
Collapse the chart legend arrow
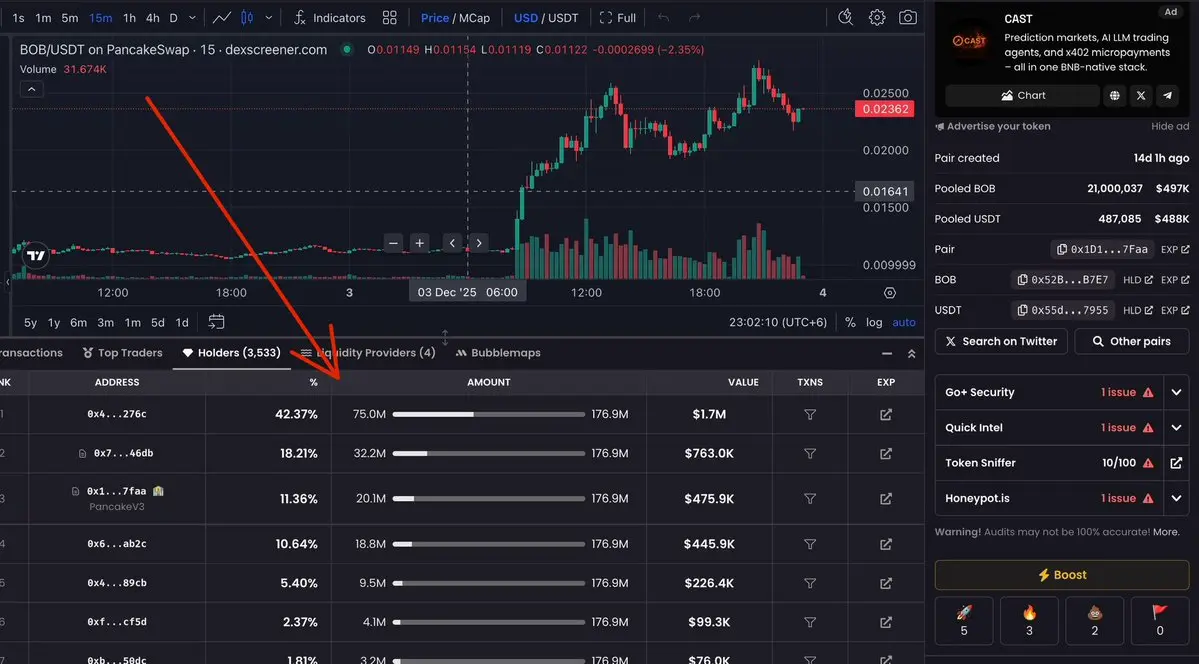click(31, 90)
